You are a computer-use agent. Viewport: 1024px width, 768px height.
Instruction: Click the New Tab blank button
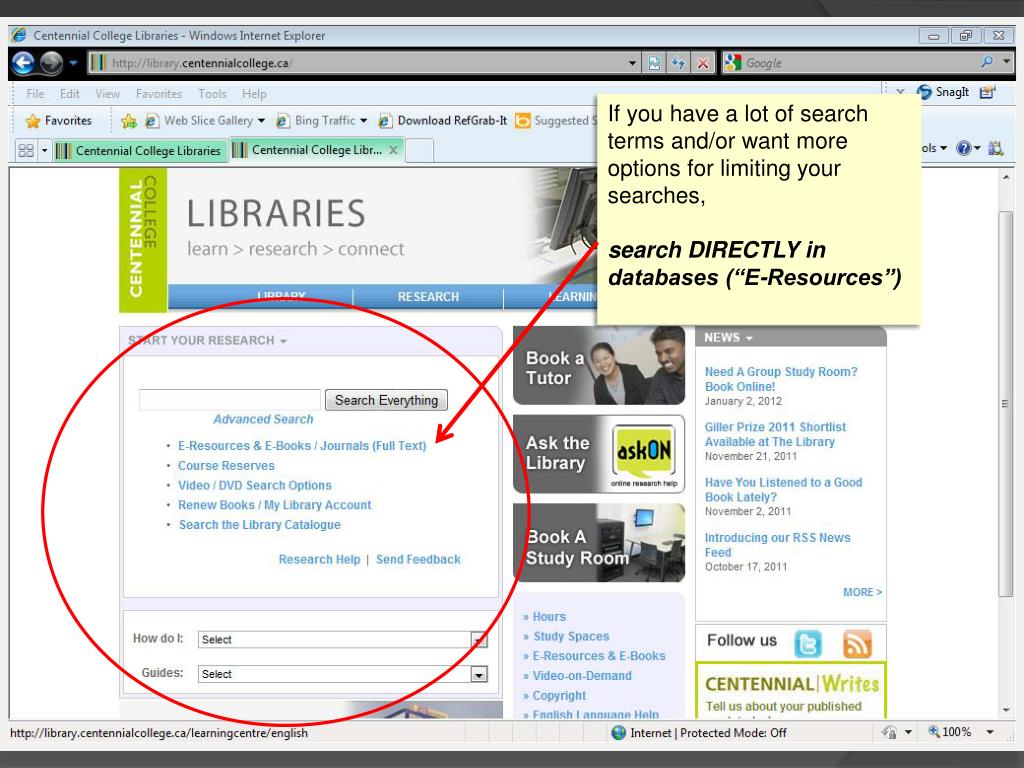(420, 150)
